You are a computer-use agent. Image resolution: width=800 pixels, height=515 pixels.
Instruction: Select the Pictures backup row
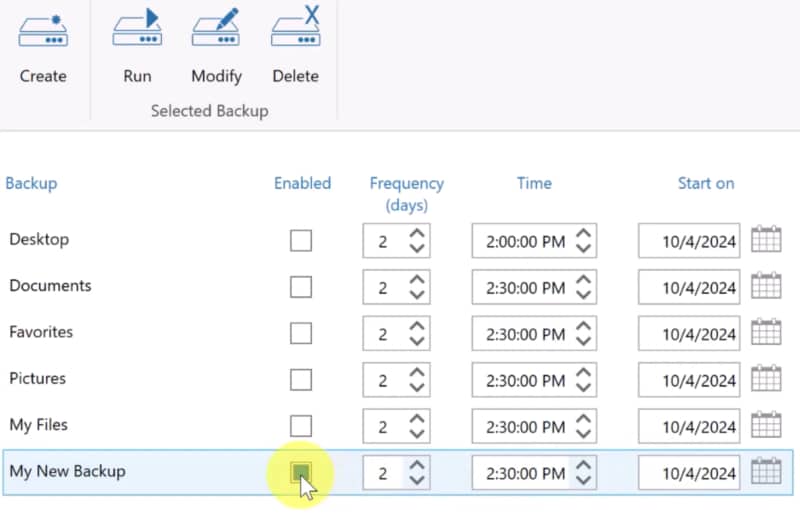[38, 379]
